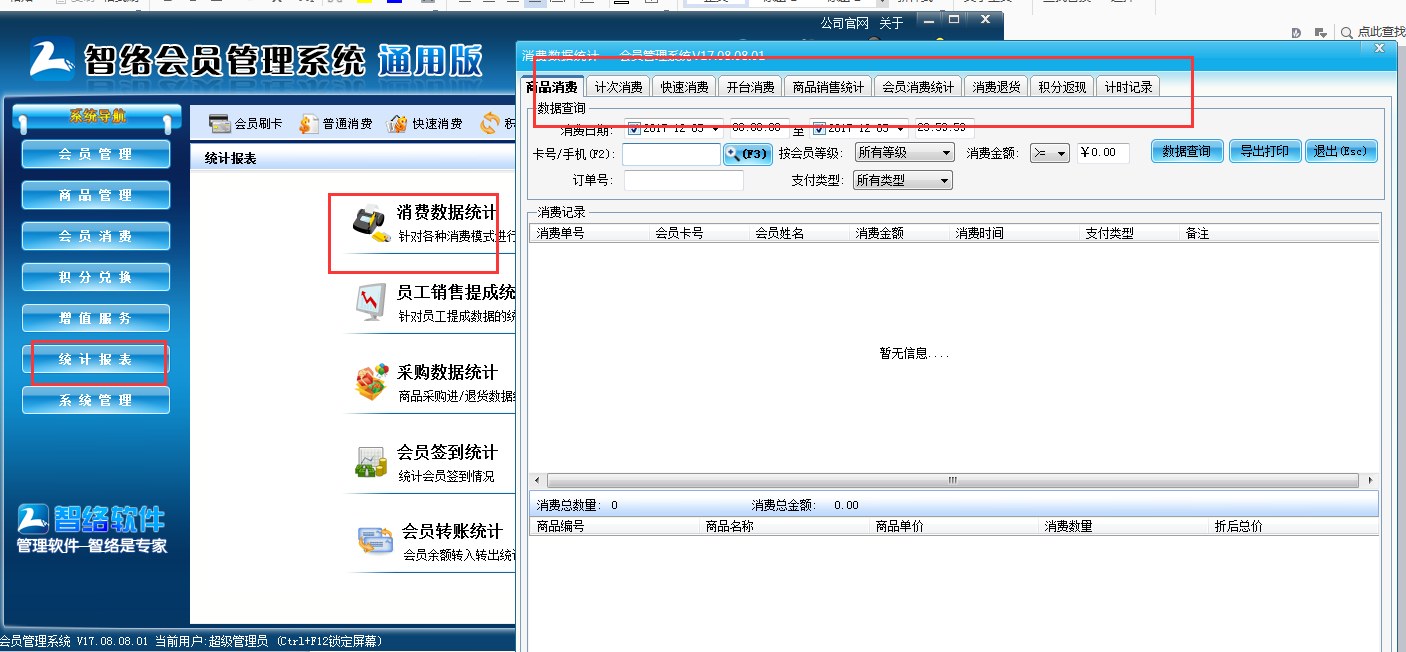Switch to the 会员消费统计 tab
Image resolution: width=1406 pixels, height=652 pixels.
[x=917, y=87]
